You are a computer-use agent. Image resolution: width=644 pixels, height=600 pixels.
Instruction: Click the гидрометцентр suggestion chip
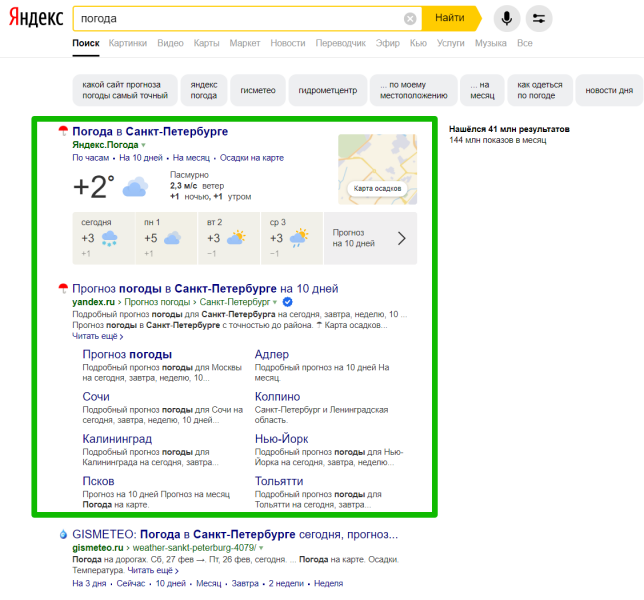328,90
